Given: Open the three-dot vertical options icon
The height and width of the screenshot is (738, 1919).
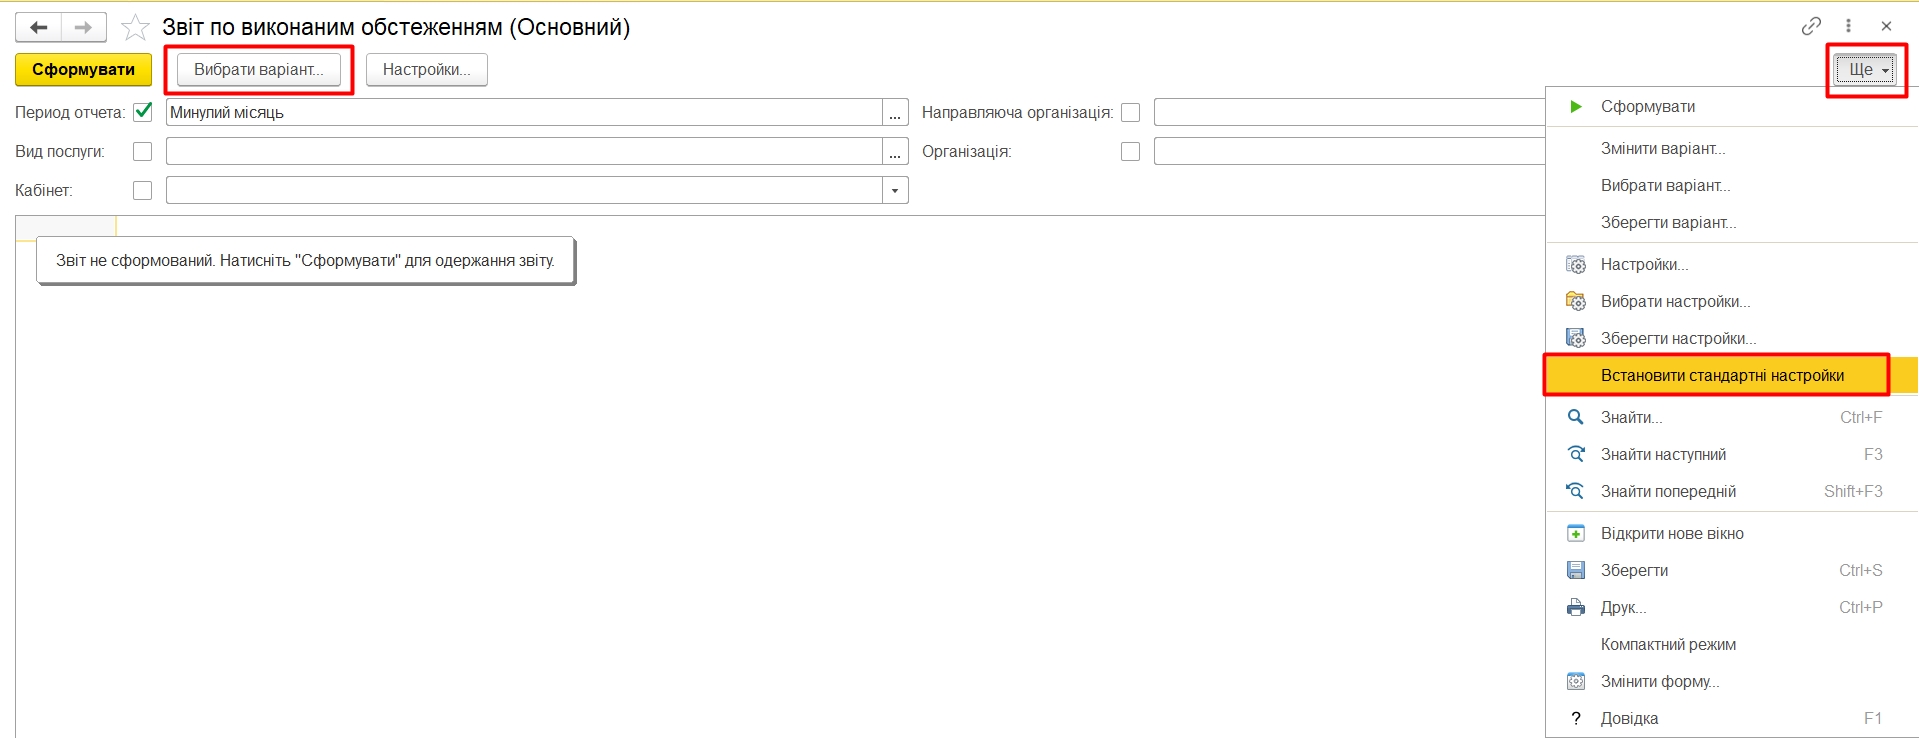Looking at the screenshot, I should 1848,26.
